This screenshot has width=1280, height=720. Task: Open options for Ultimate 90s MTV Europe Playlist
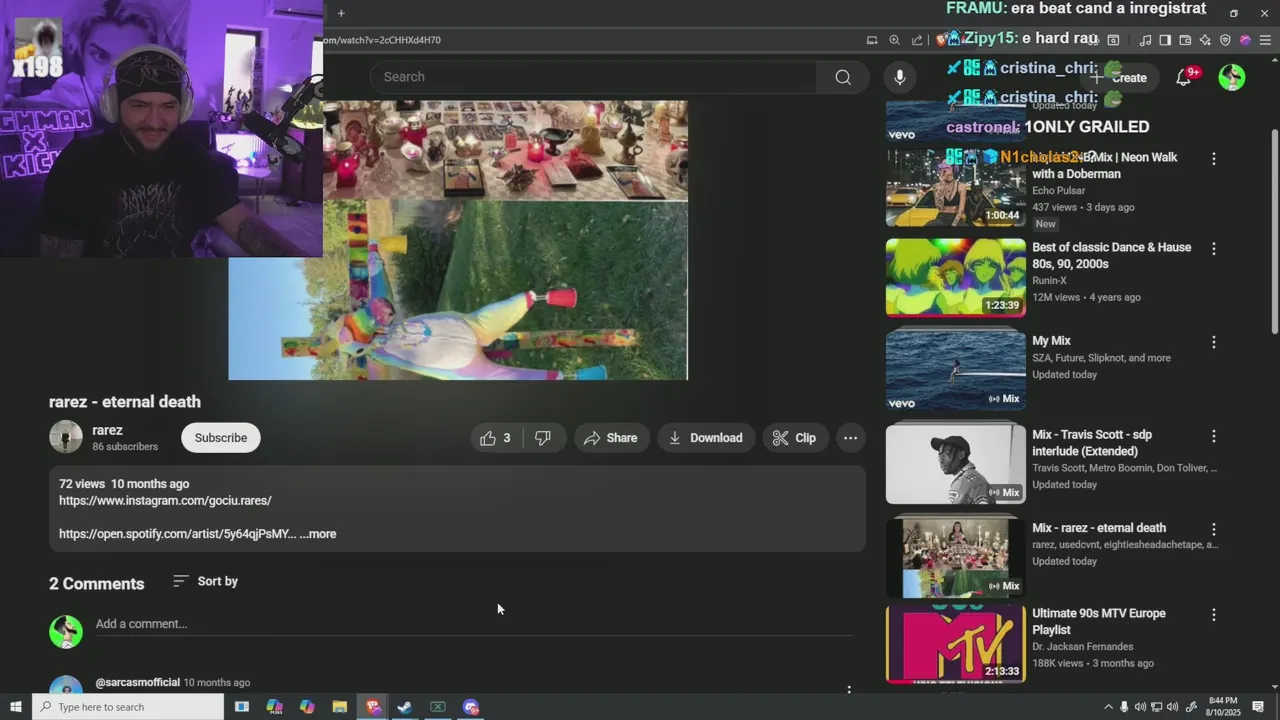(1214, 615)
